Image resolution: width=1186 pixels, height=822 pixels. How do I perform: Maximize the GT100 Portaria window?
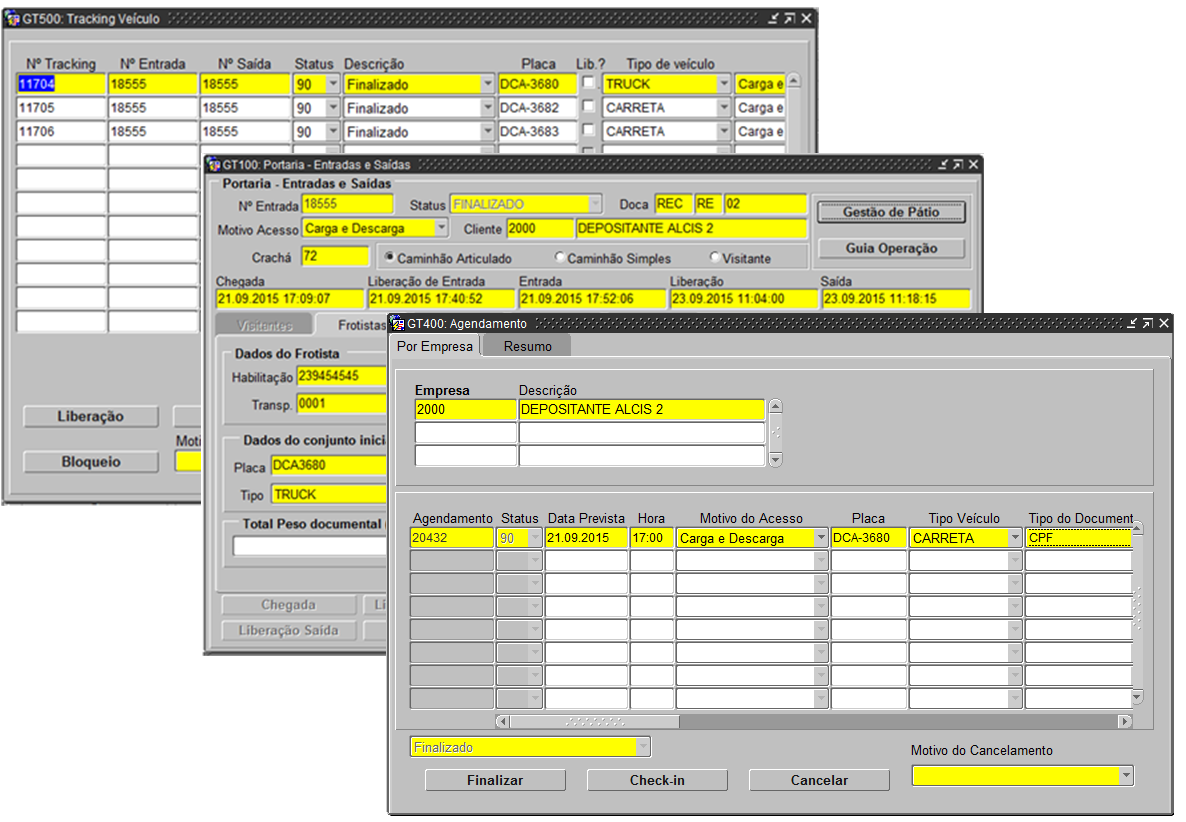(x=958, y=164)
